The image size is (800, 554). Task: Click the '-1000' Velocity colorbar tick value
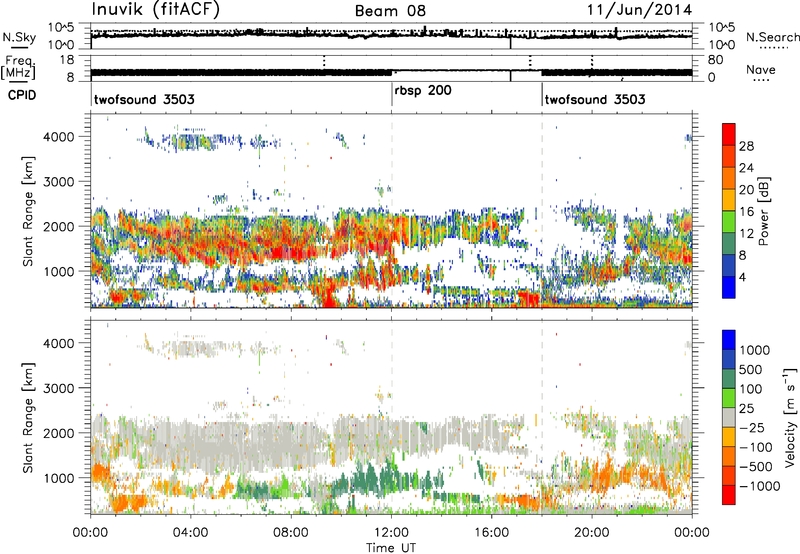click(x=760, y=486)
